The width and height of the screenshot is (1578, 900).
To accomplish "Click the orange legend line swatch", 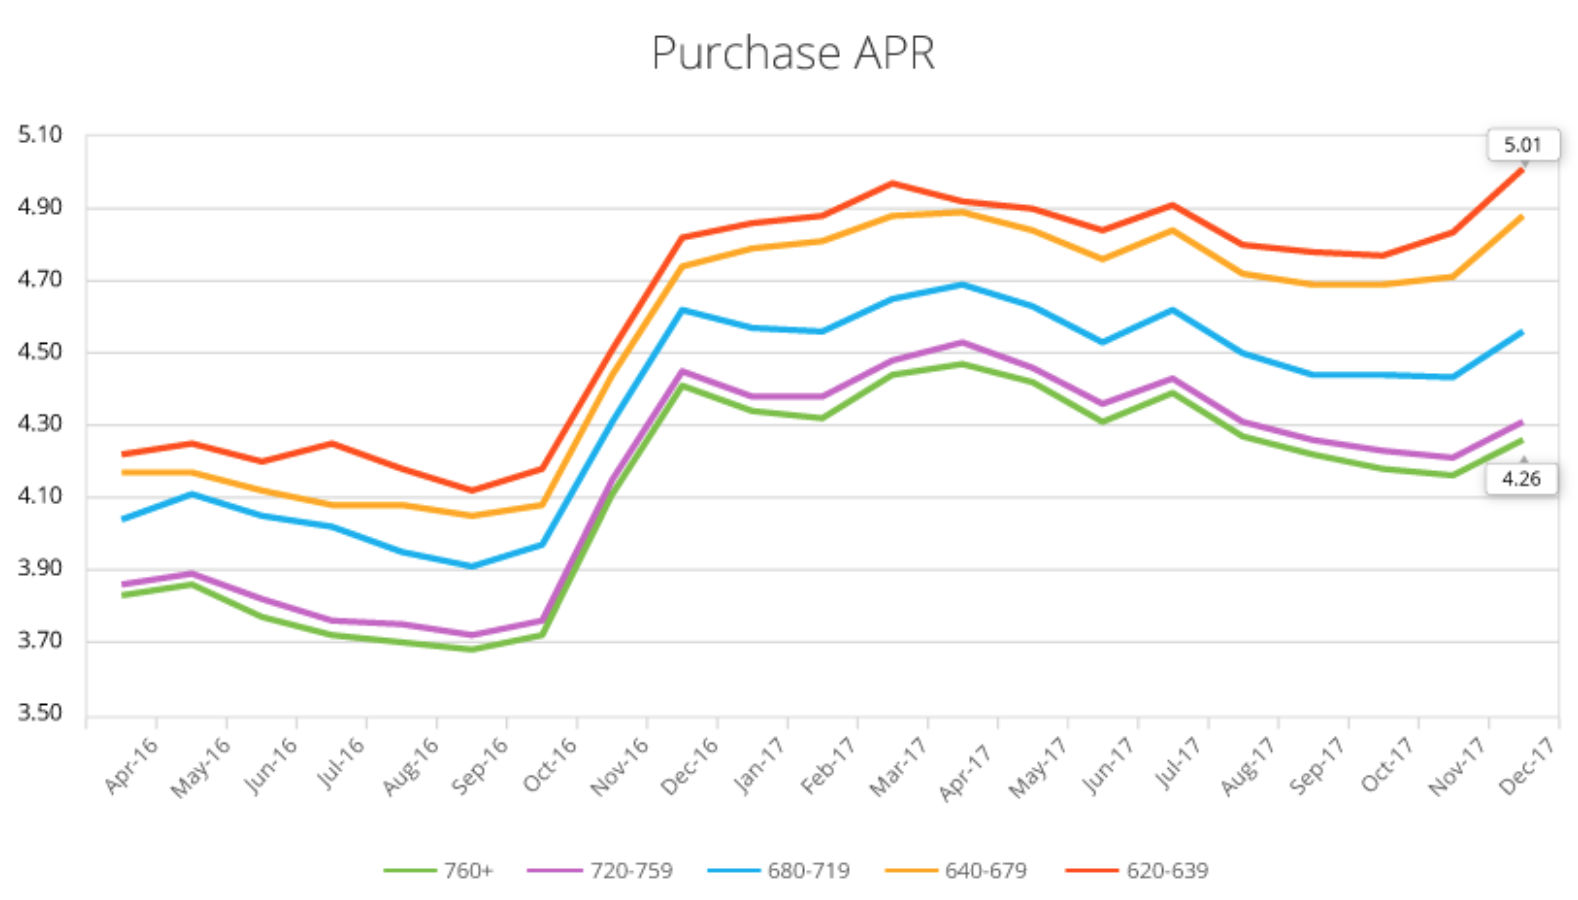I will (x=911, y=871).
